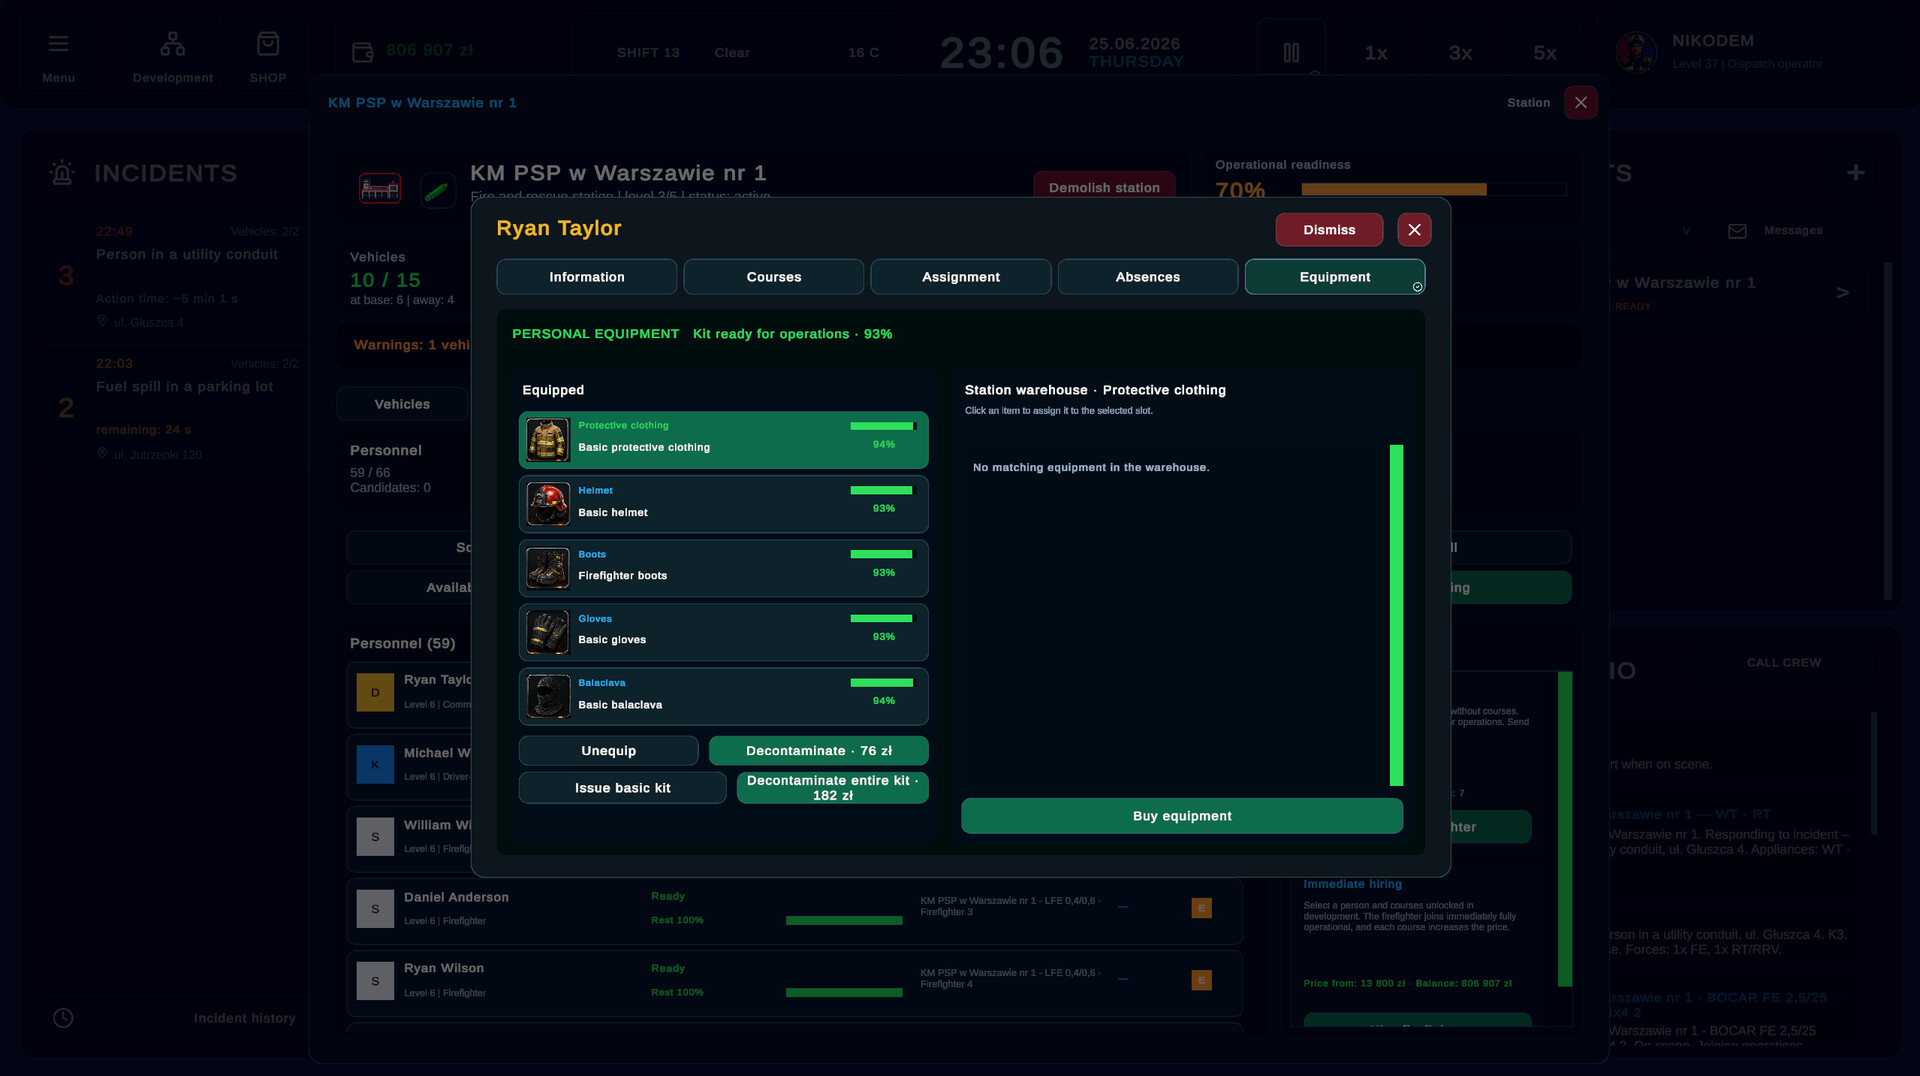Click the incidents siren icon
The width and height of the screenshot is (1920, 1076).
[62, 173]
